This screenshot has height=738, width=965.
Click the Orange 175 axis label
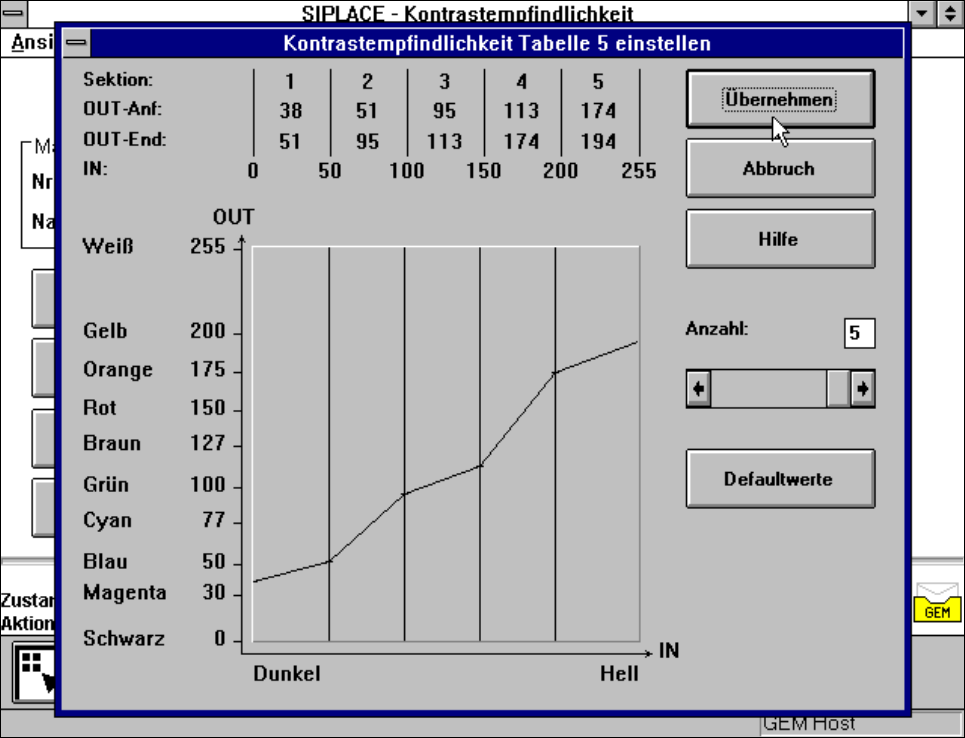[154, 369]
